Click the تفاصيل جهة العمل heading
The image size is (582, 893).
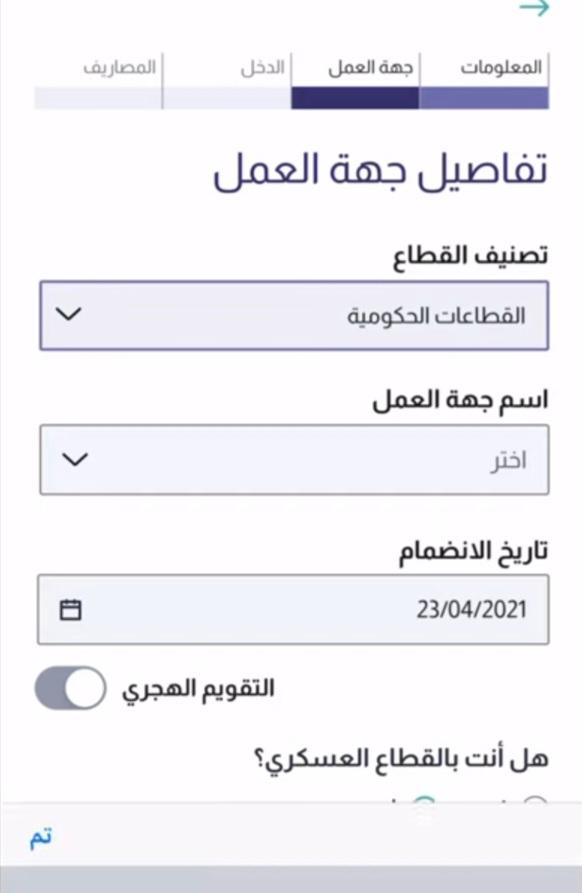[x=380, y=171]
